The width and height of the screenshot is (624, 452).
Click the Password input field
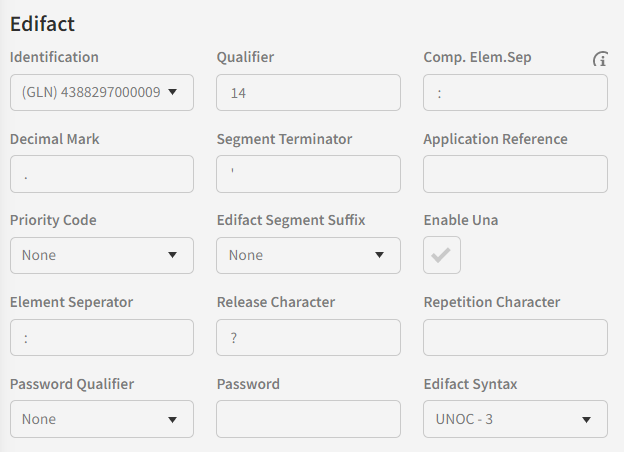coord(308,420)
